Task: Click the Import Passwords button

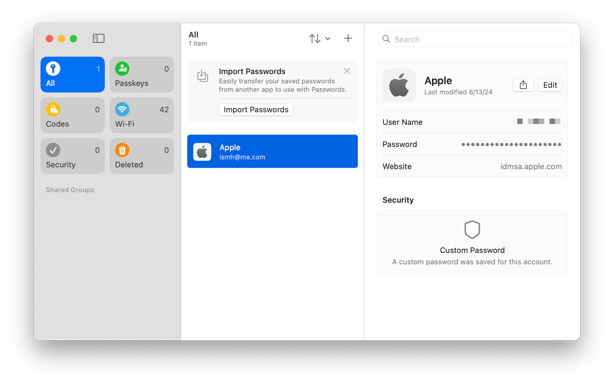Action: [x=256, y=110]
